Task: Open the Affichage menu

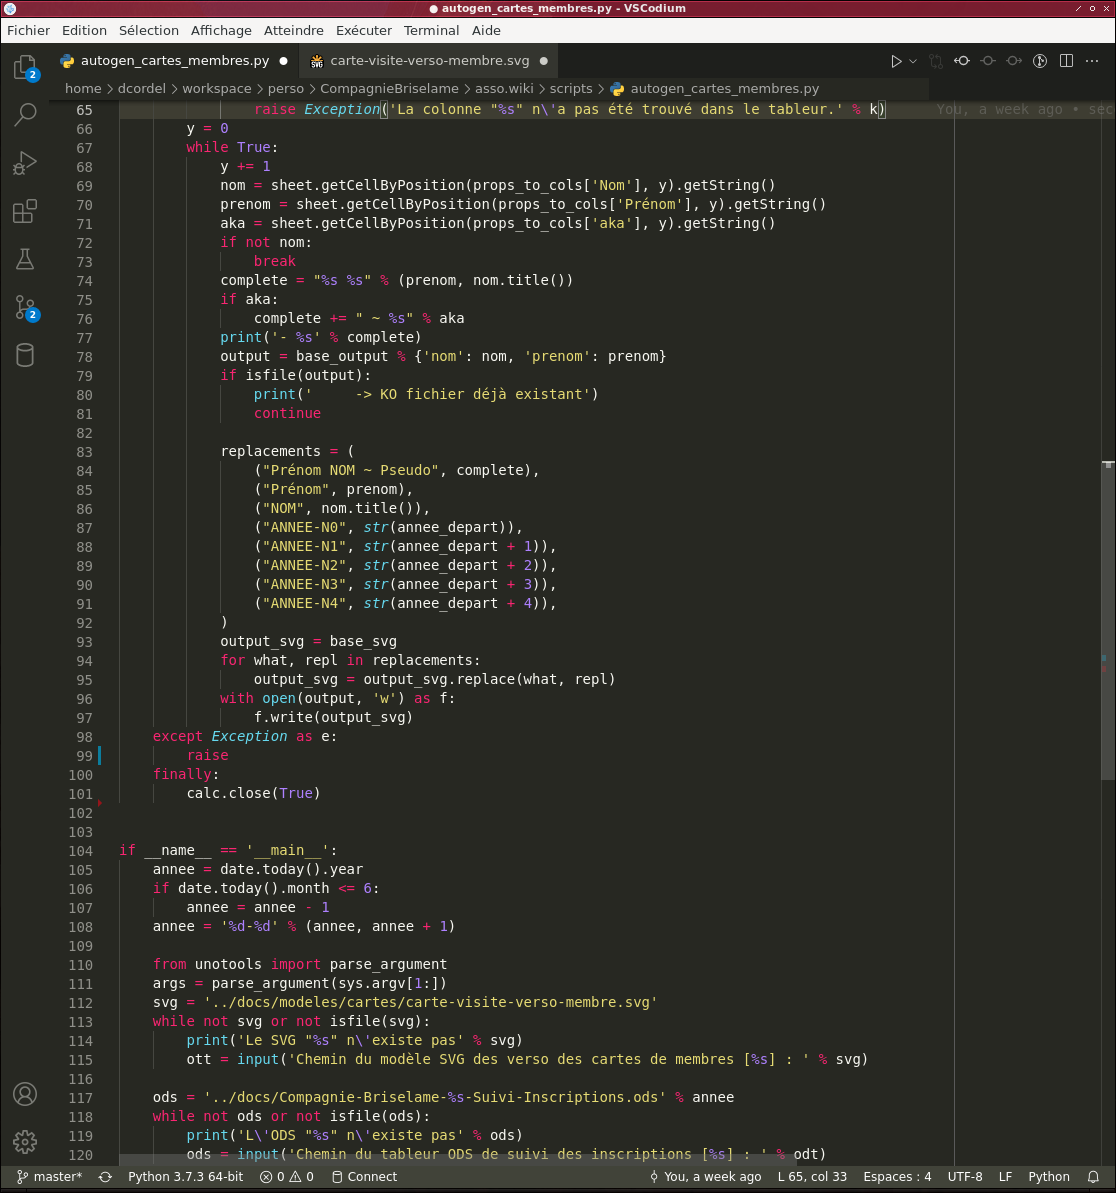Action: point(221,30)
